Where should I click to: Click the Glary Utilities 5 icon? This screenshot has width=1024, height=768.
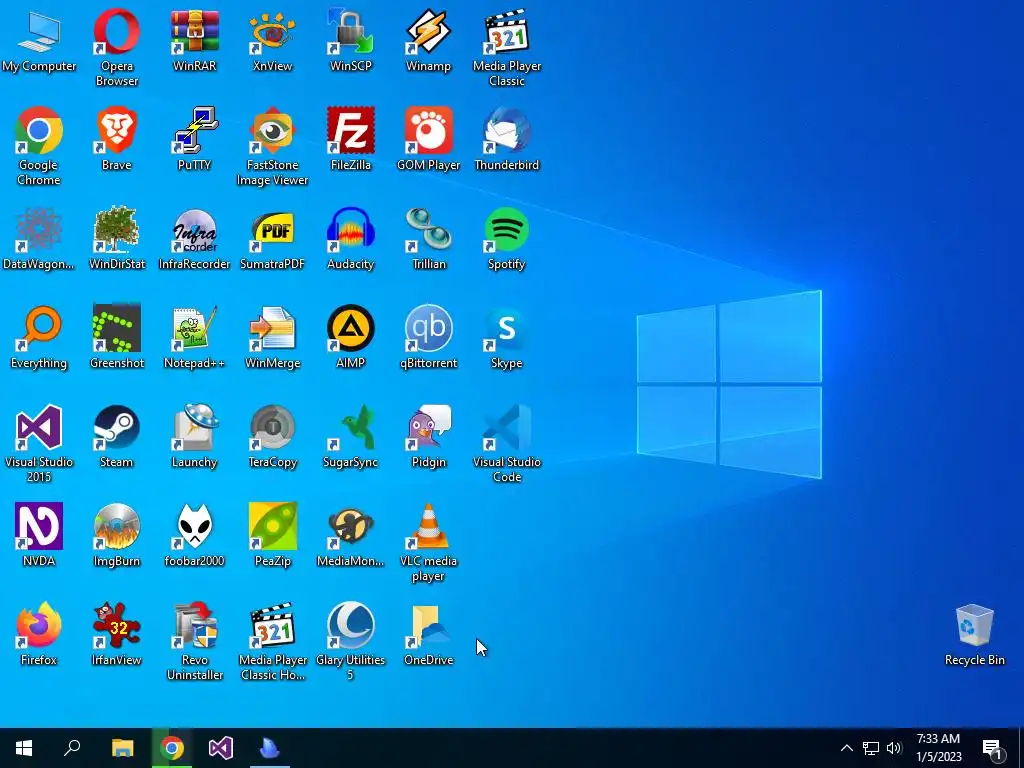point(351,641)
